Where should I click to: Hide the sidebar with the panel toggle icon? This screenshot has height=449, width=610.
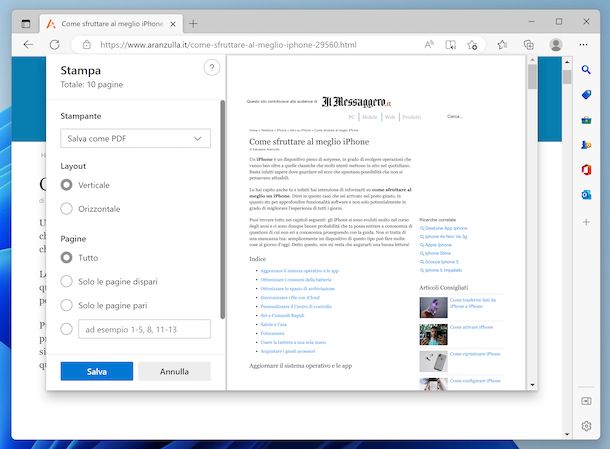586,401
